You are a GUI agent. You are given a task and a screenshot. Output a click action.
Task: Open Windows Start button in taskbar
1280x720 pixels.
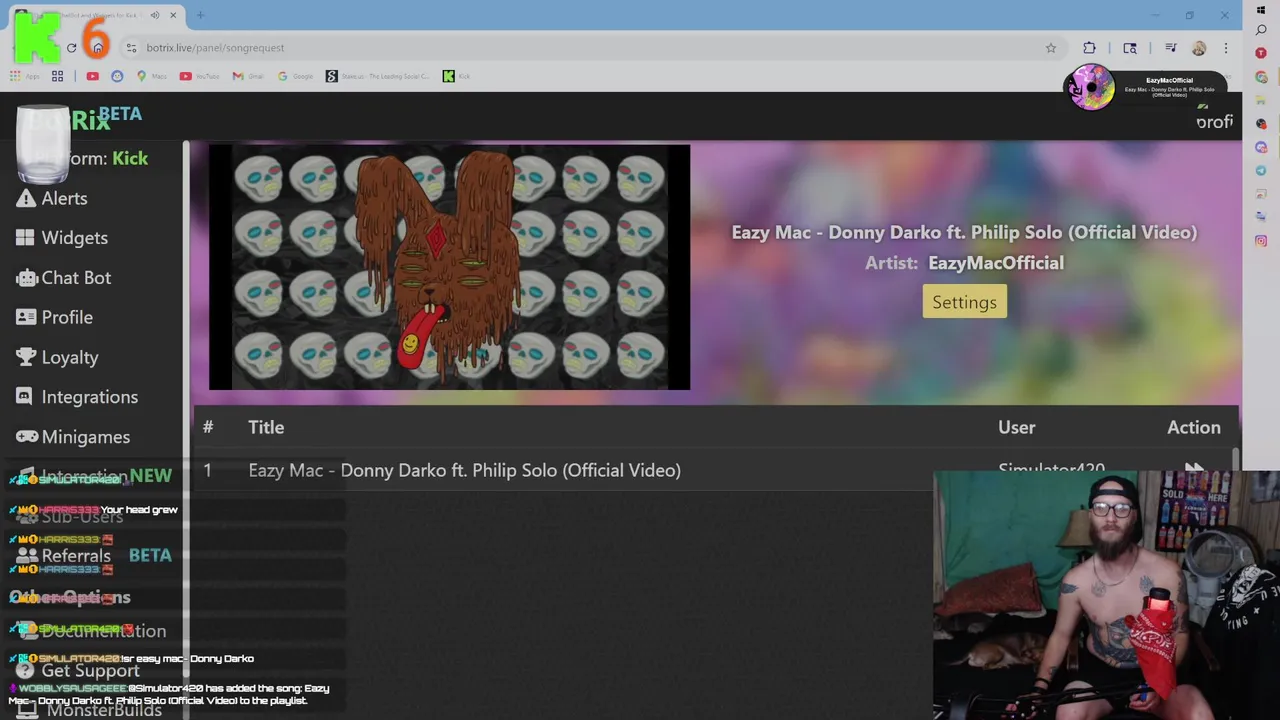[1261, 9]
